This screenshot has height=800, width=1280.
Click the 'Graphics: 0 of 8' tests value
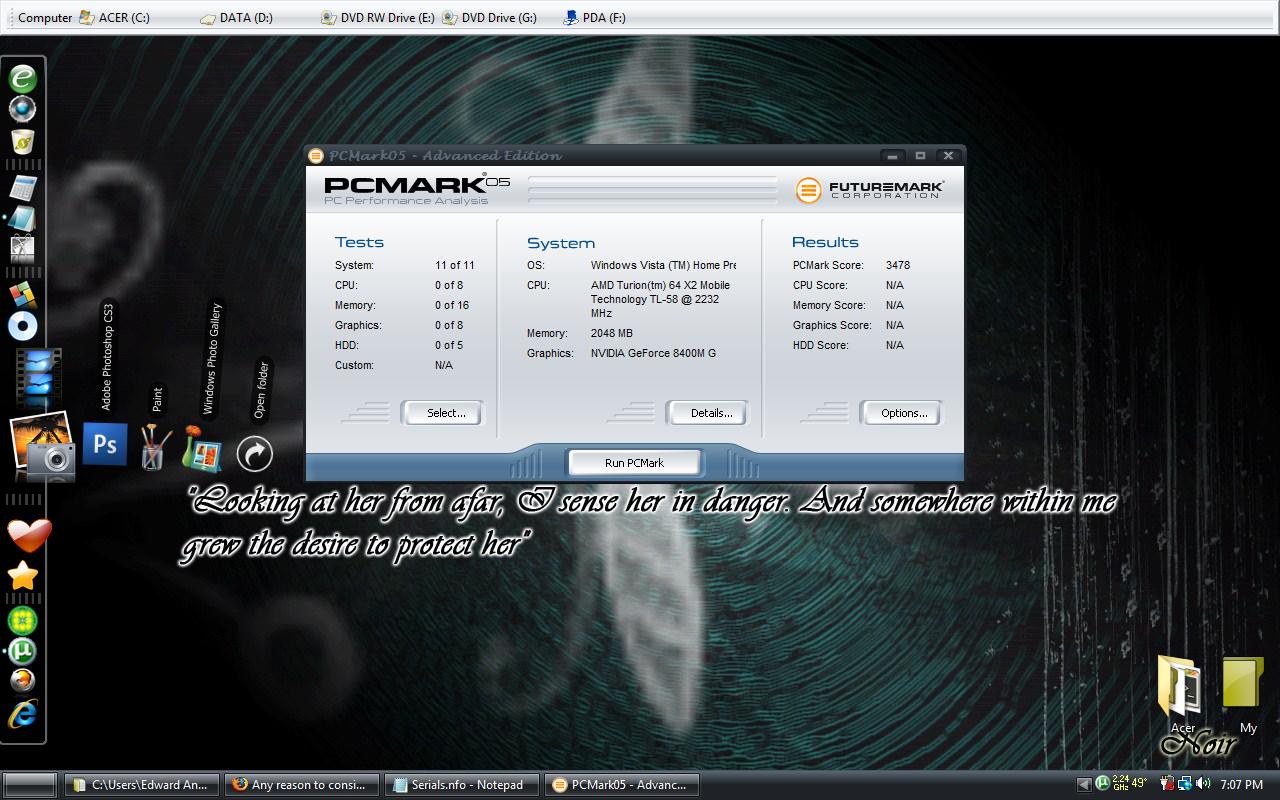pyautogui.click(x=449, y=326)
